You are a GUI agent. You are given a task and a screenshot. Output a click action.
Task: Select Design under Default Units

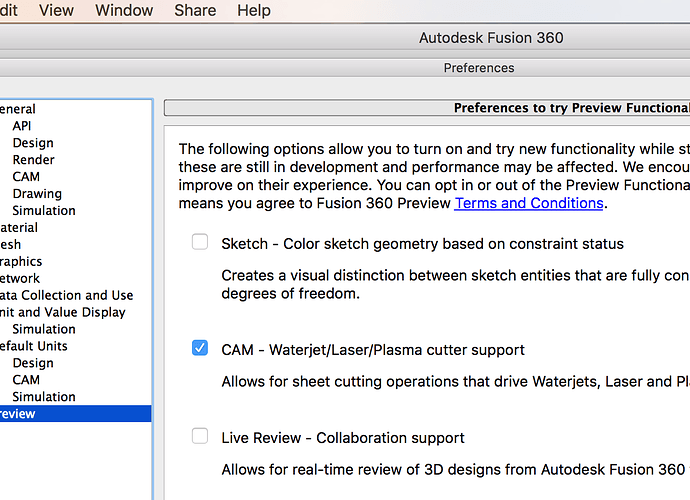[x=33, y=363]
